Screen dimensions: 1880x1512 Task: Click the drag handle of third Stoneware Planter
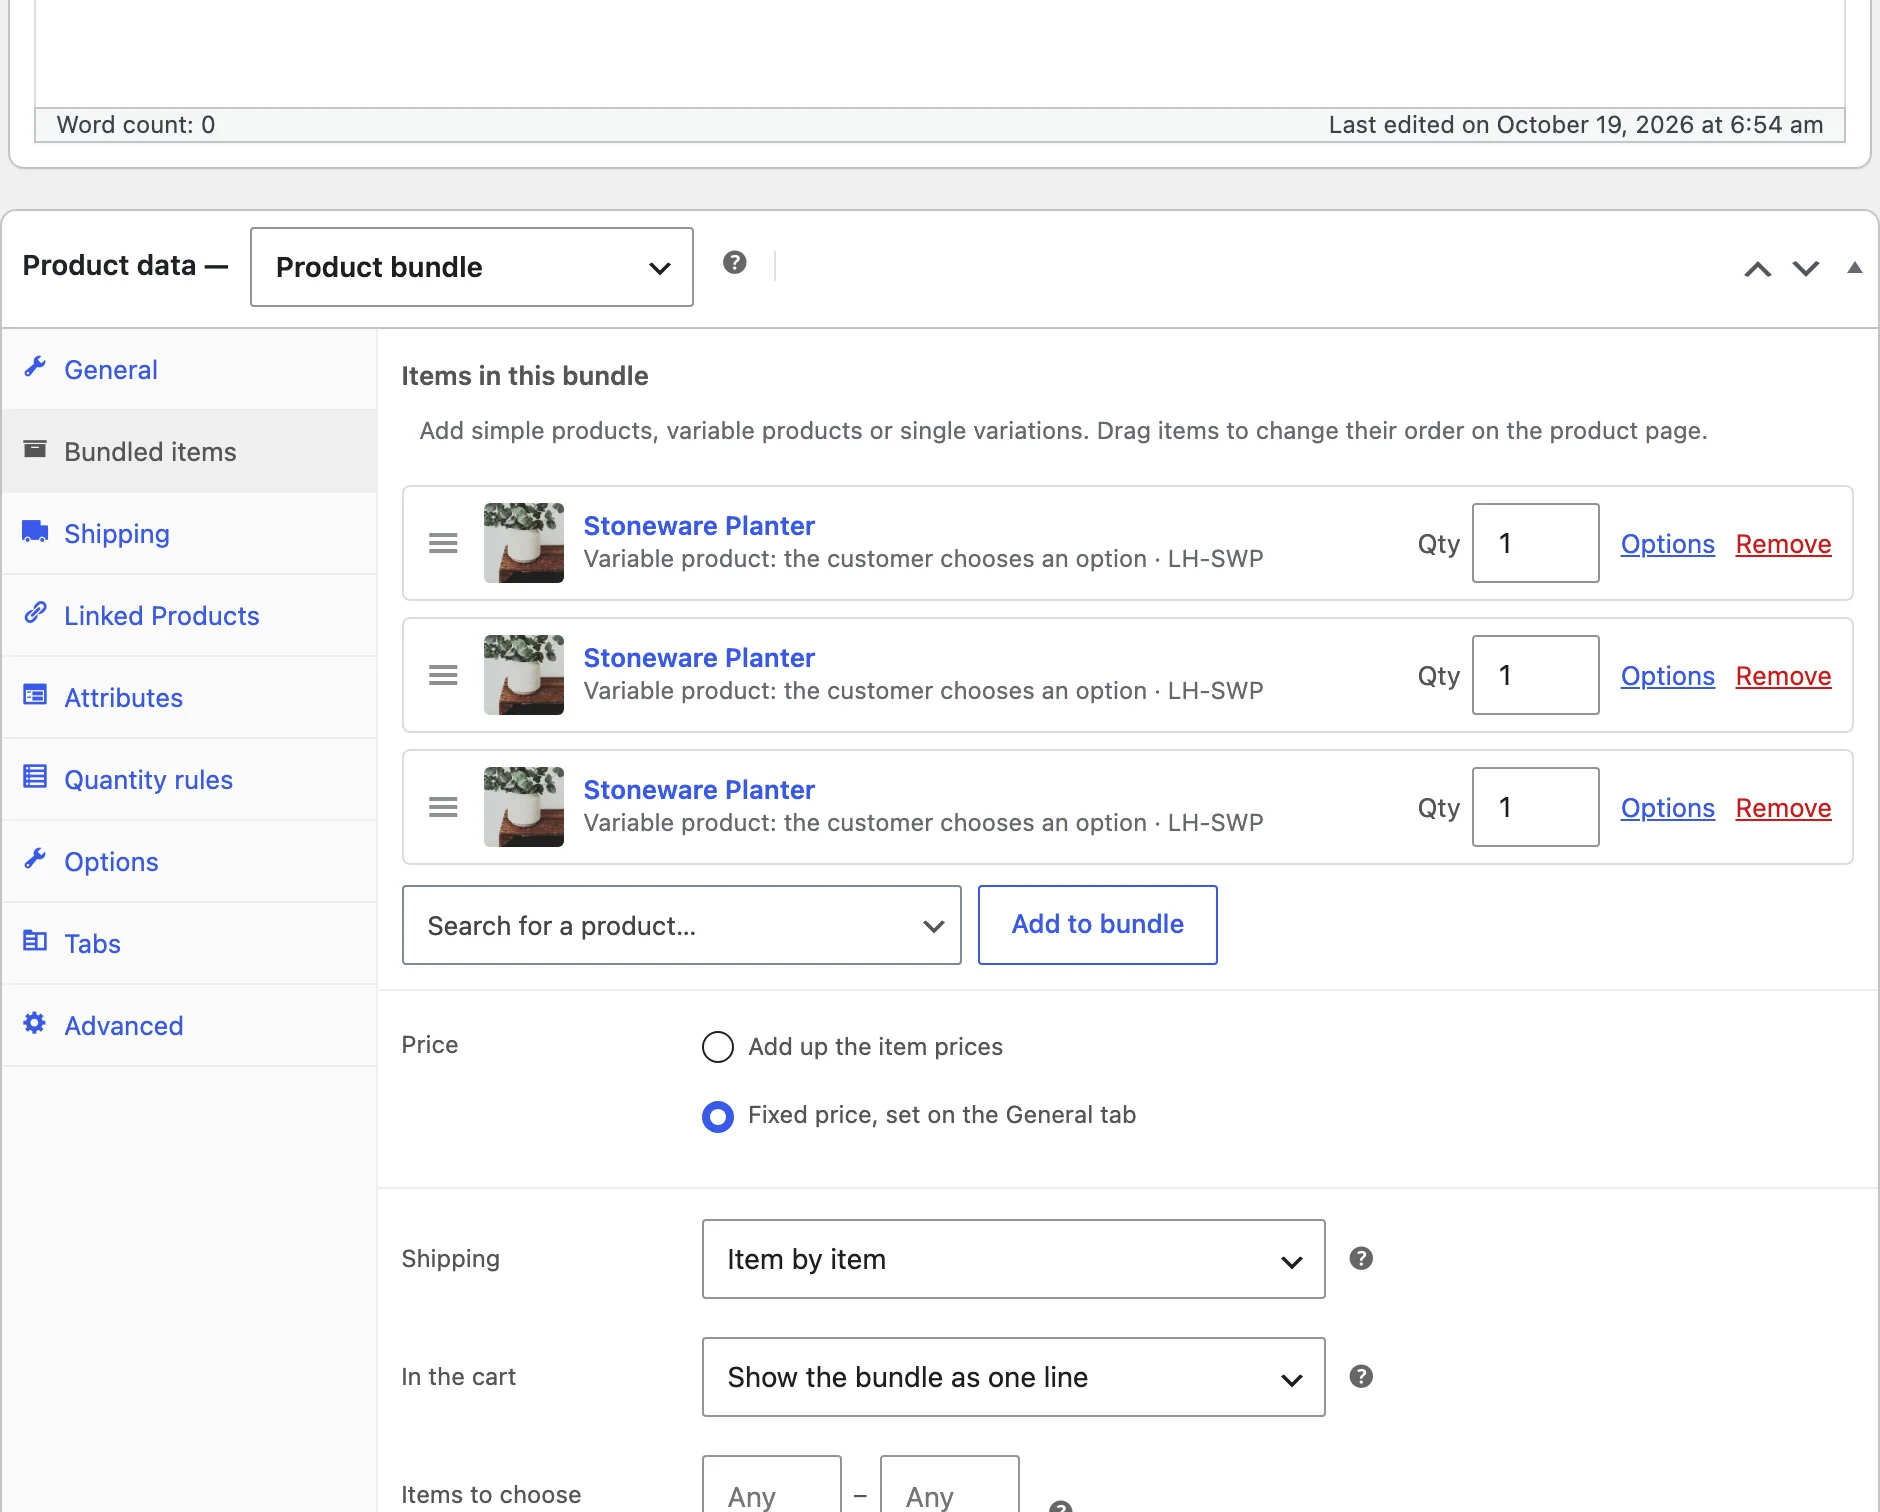[x=443, y=807]
